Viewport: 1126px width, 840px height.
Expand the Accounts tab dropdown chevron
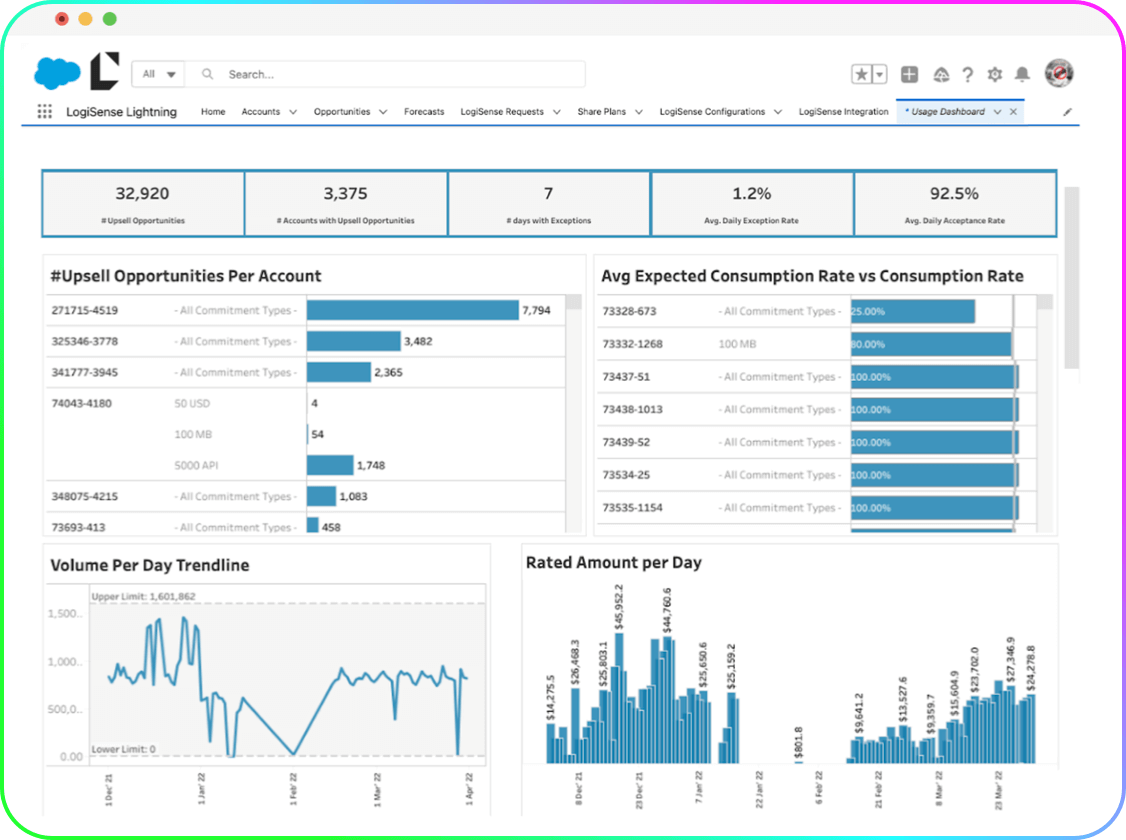(293, 112)
